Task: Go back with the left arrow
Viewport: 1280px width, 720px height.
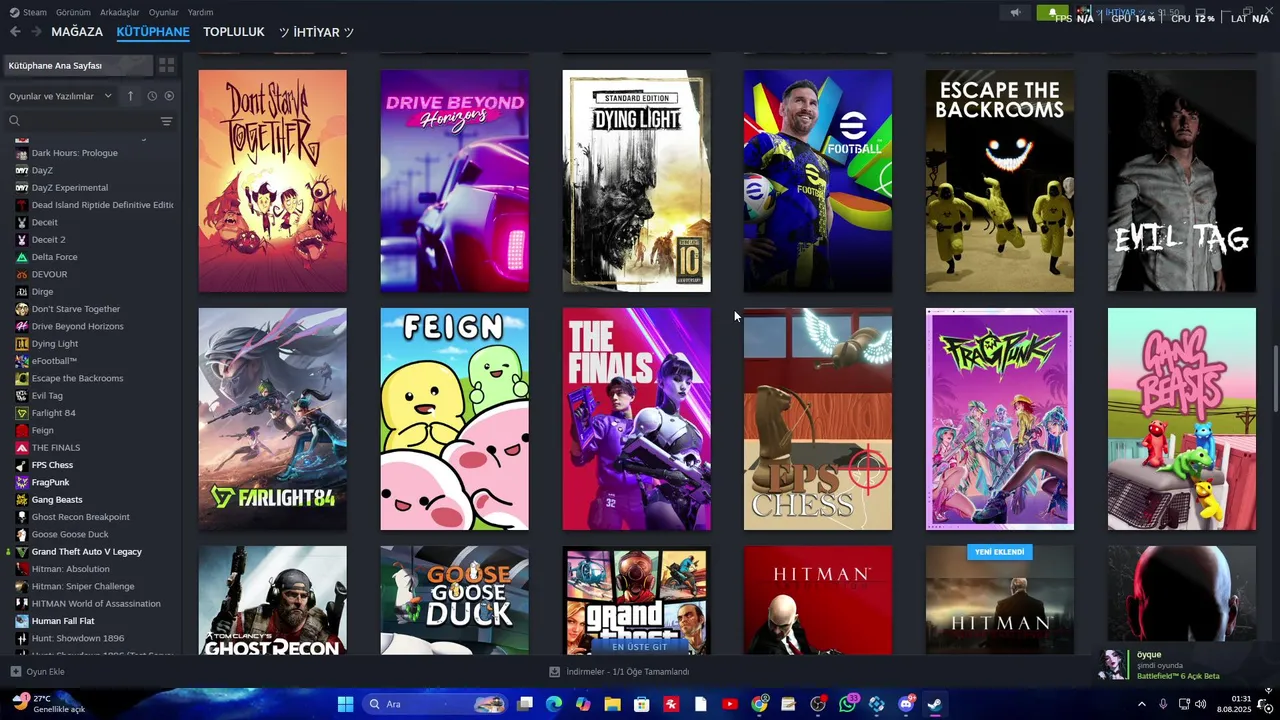Action: point(15,32)
